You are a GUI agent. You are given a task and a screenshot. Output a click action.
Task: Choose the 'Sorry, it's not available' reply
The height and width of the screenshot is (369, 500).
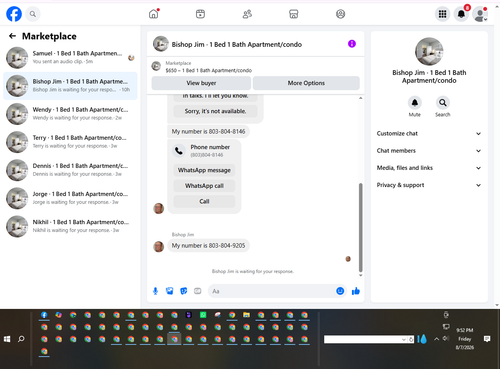(x=215, y=111)
